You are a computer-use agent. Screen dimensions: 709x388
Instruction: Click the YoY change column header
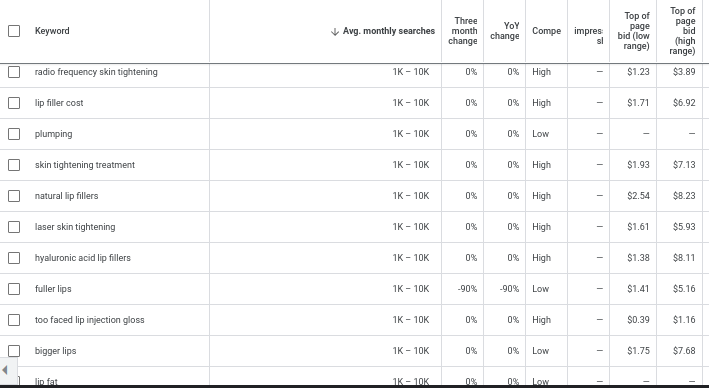pos(505,31)
